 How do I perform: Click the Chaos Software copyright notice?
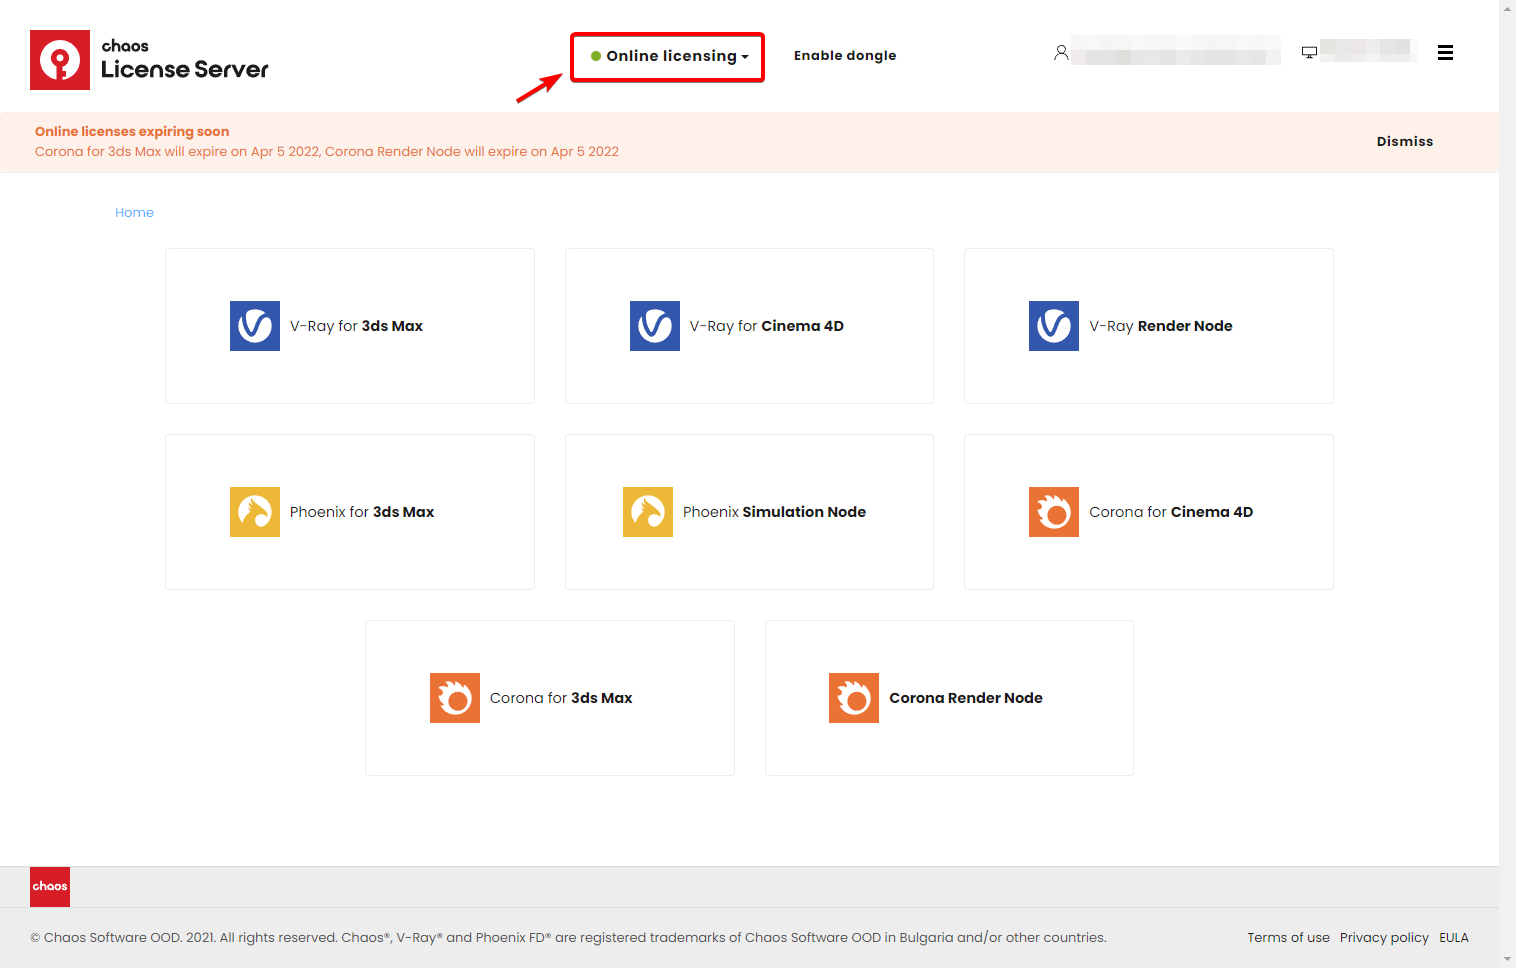568,938
